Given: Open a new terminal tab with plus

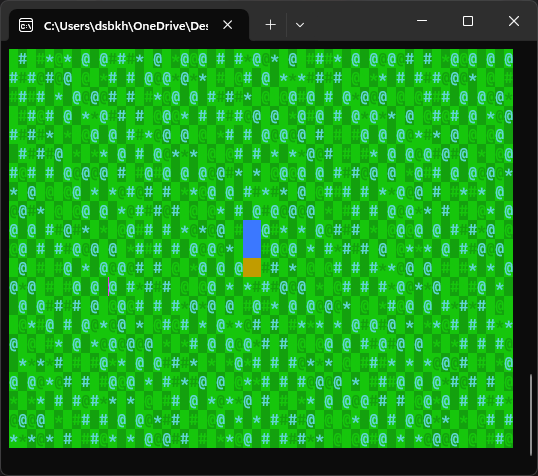Looking at the screenshot, I should tap(270, 25).
